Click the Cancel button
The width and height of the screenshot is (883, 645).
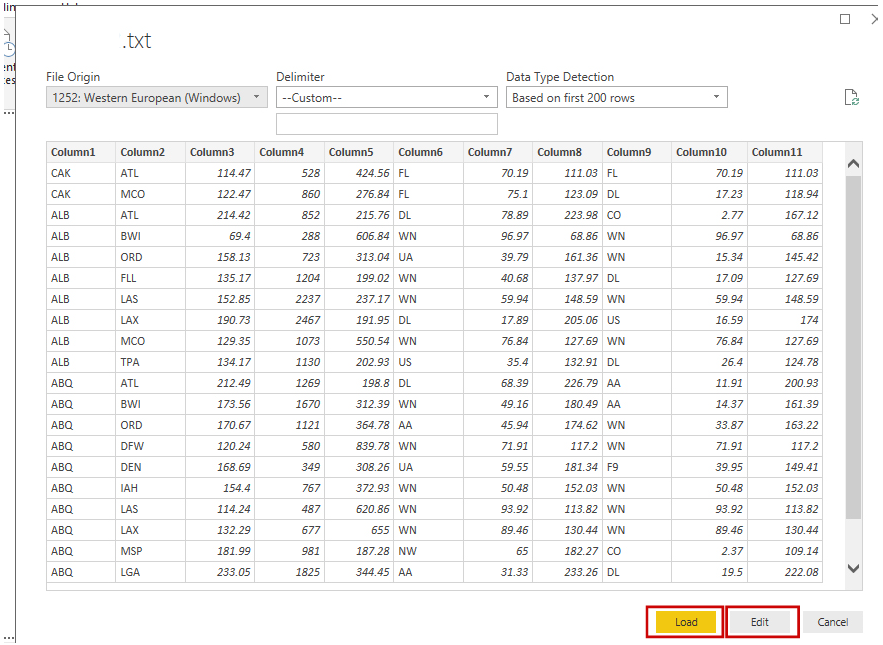pos(832,622)
